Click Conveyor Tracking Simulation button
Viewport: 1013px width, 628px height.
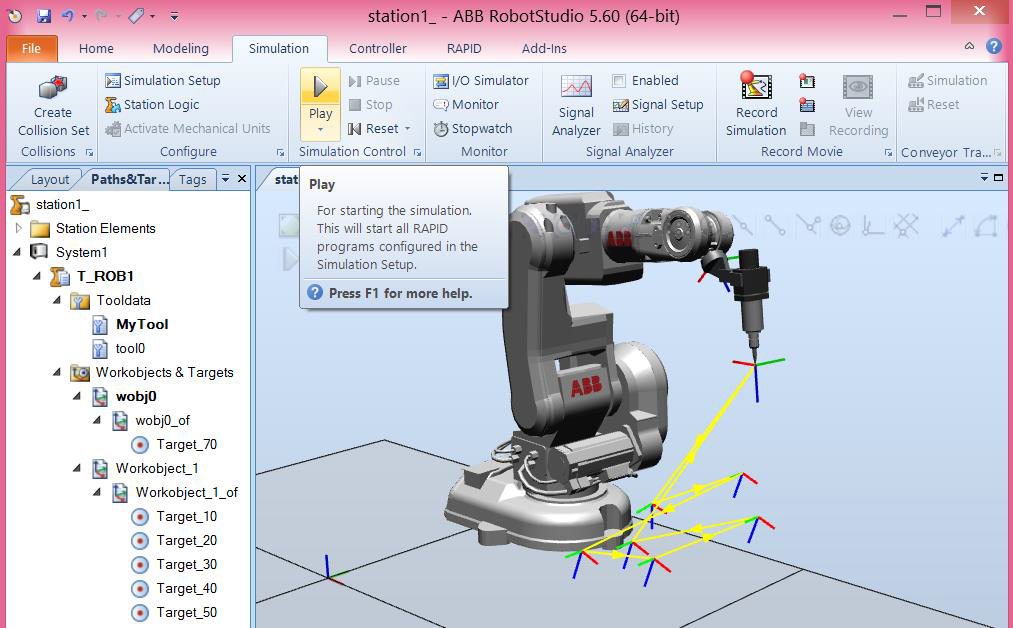point(947,81)
